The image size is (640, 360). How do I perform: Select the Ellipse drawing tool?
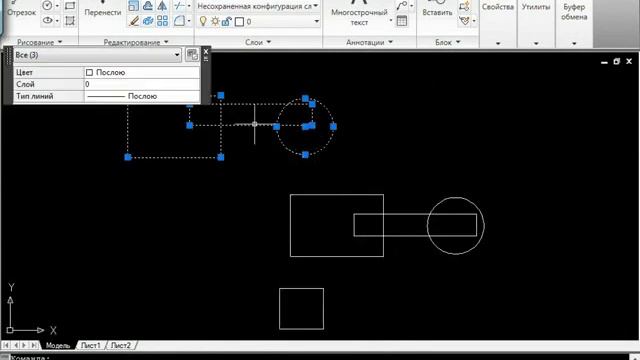click(47, 20)
